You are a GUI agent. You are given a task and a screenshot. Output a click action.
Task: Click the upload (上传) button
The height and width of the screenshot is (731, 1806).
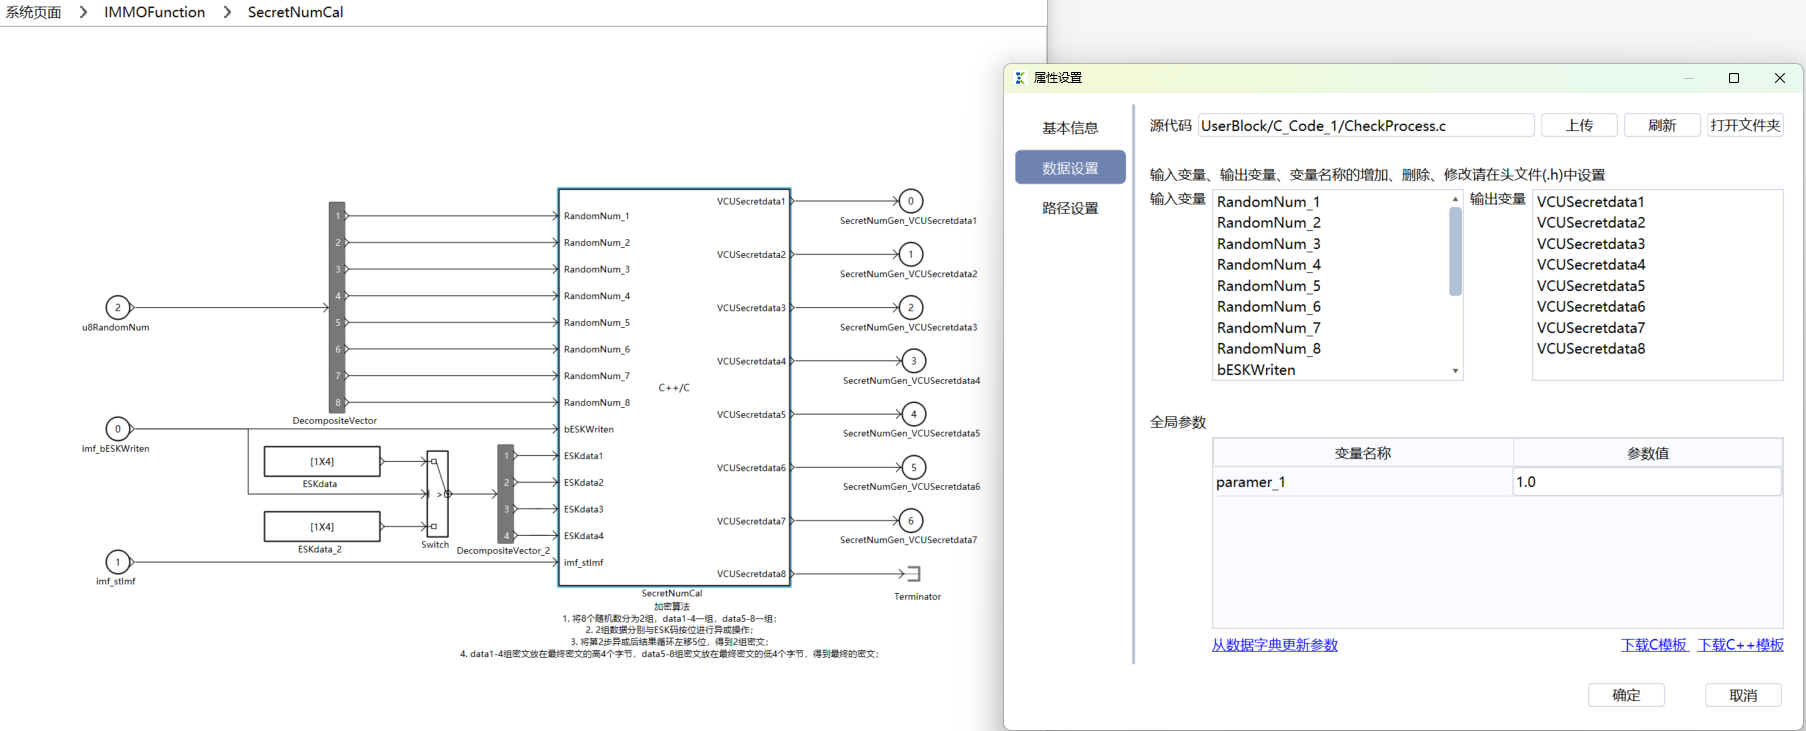1579,125
